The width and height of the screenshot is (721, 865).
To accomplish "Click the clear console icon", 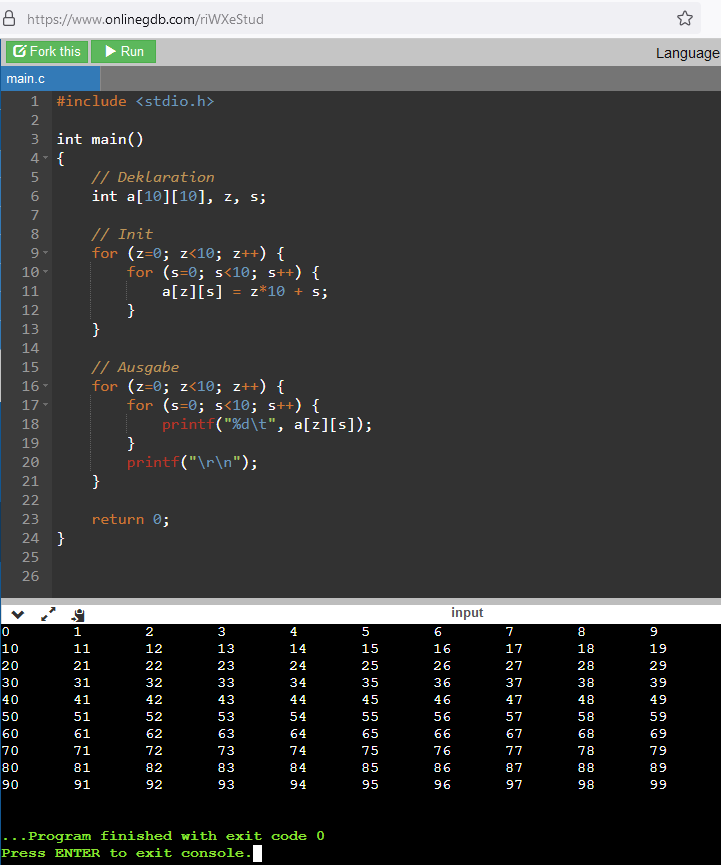I will 78,615.
